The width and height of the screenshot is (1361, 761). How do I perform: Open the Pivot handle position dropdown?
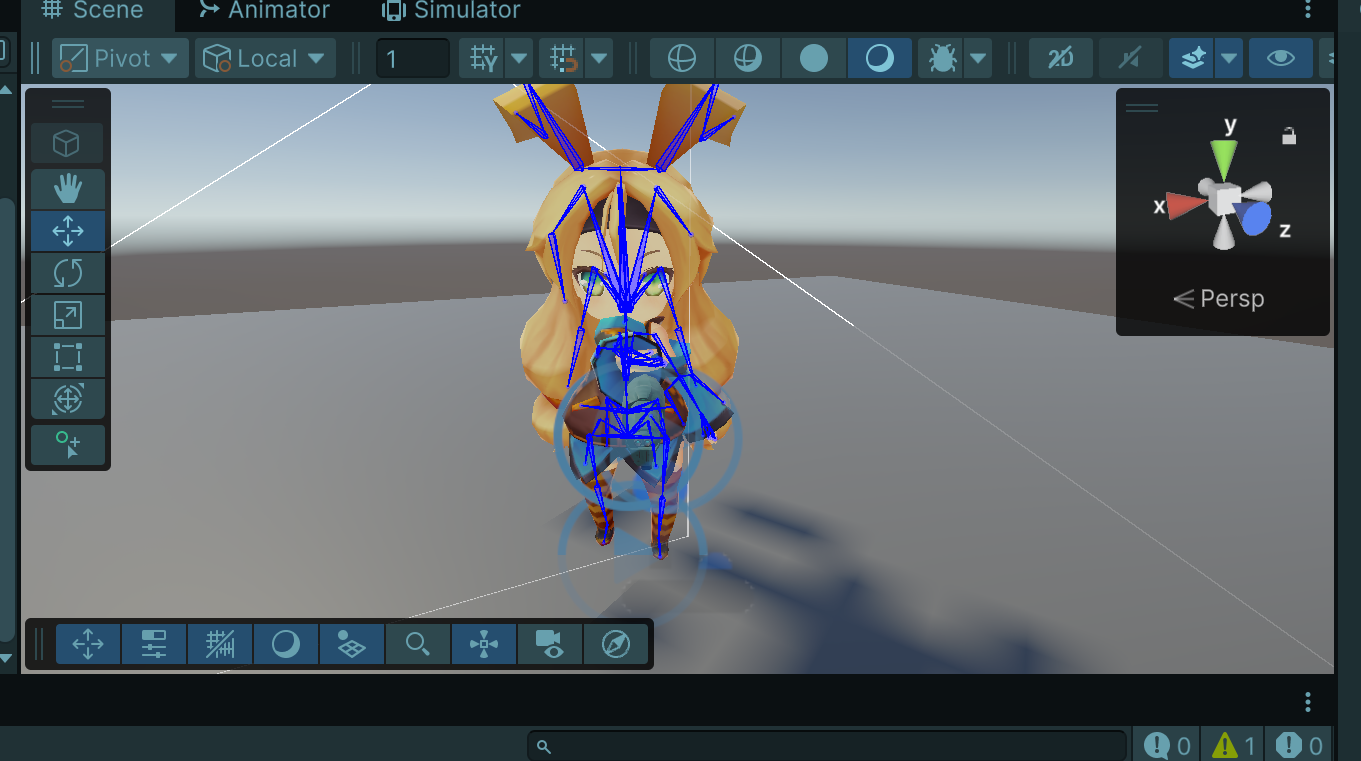coord(121,59)
